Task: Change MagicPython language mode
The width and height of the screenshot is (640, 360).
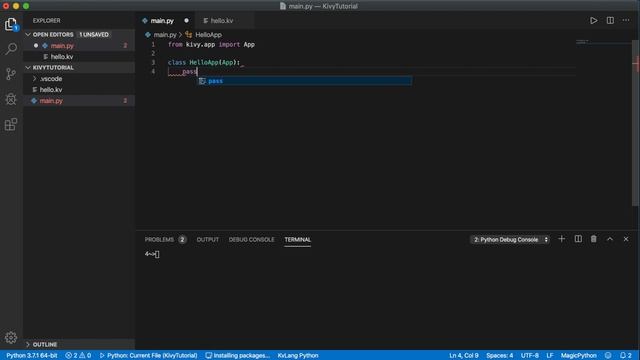Action: (578, 356)
